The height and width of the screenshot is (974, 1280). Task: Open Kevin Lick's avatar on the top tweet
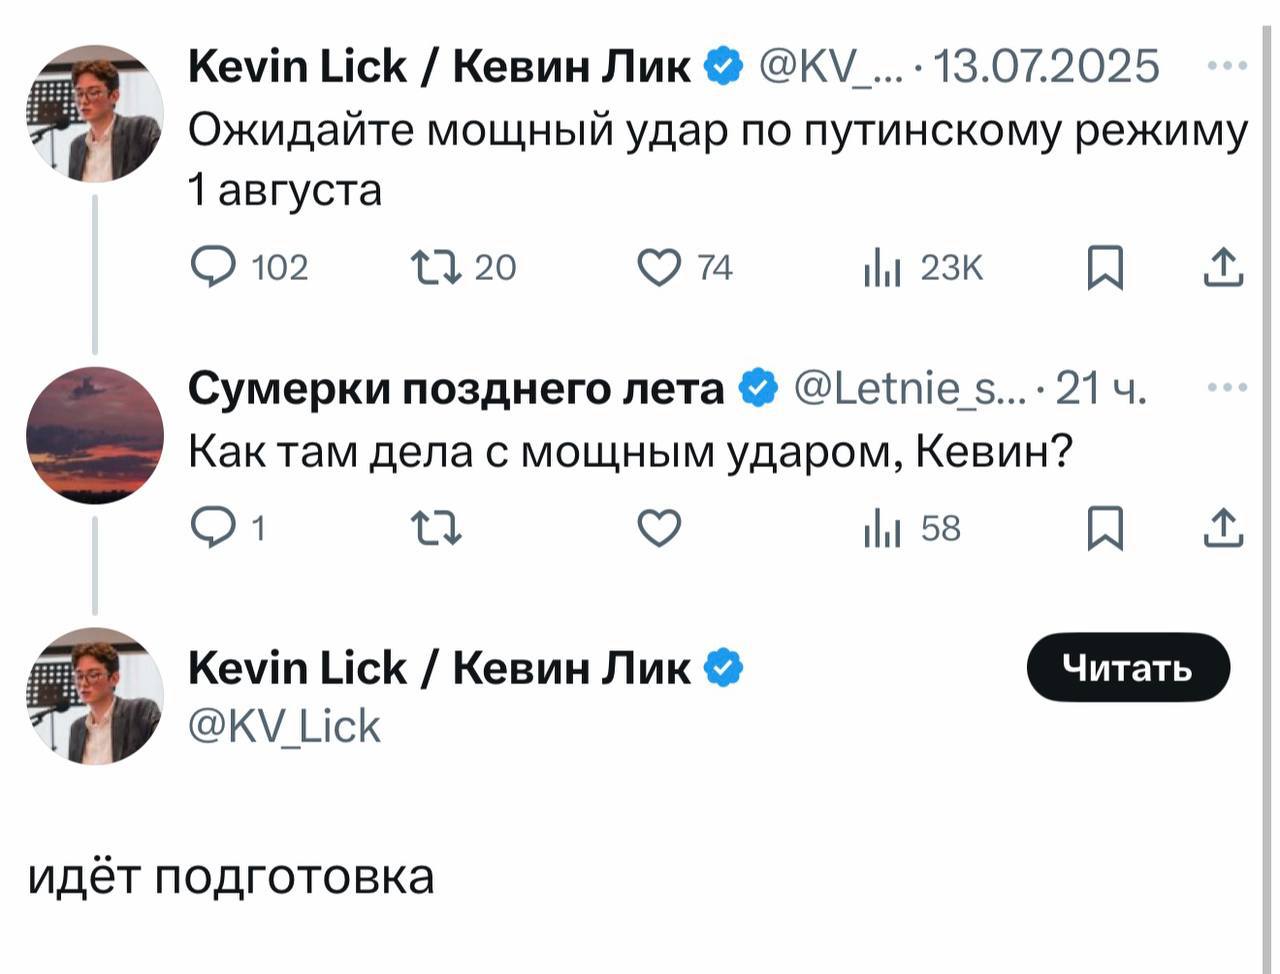coord(94,113)
